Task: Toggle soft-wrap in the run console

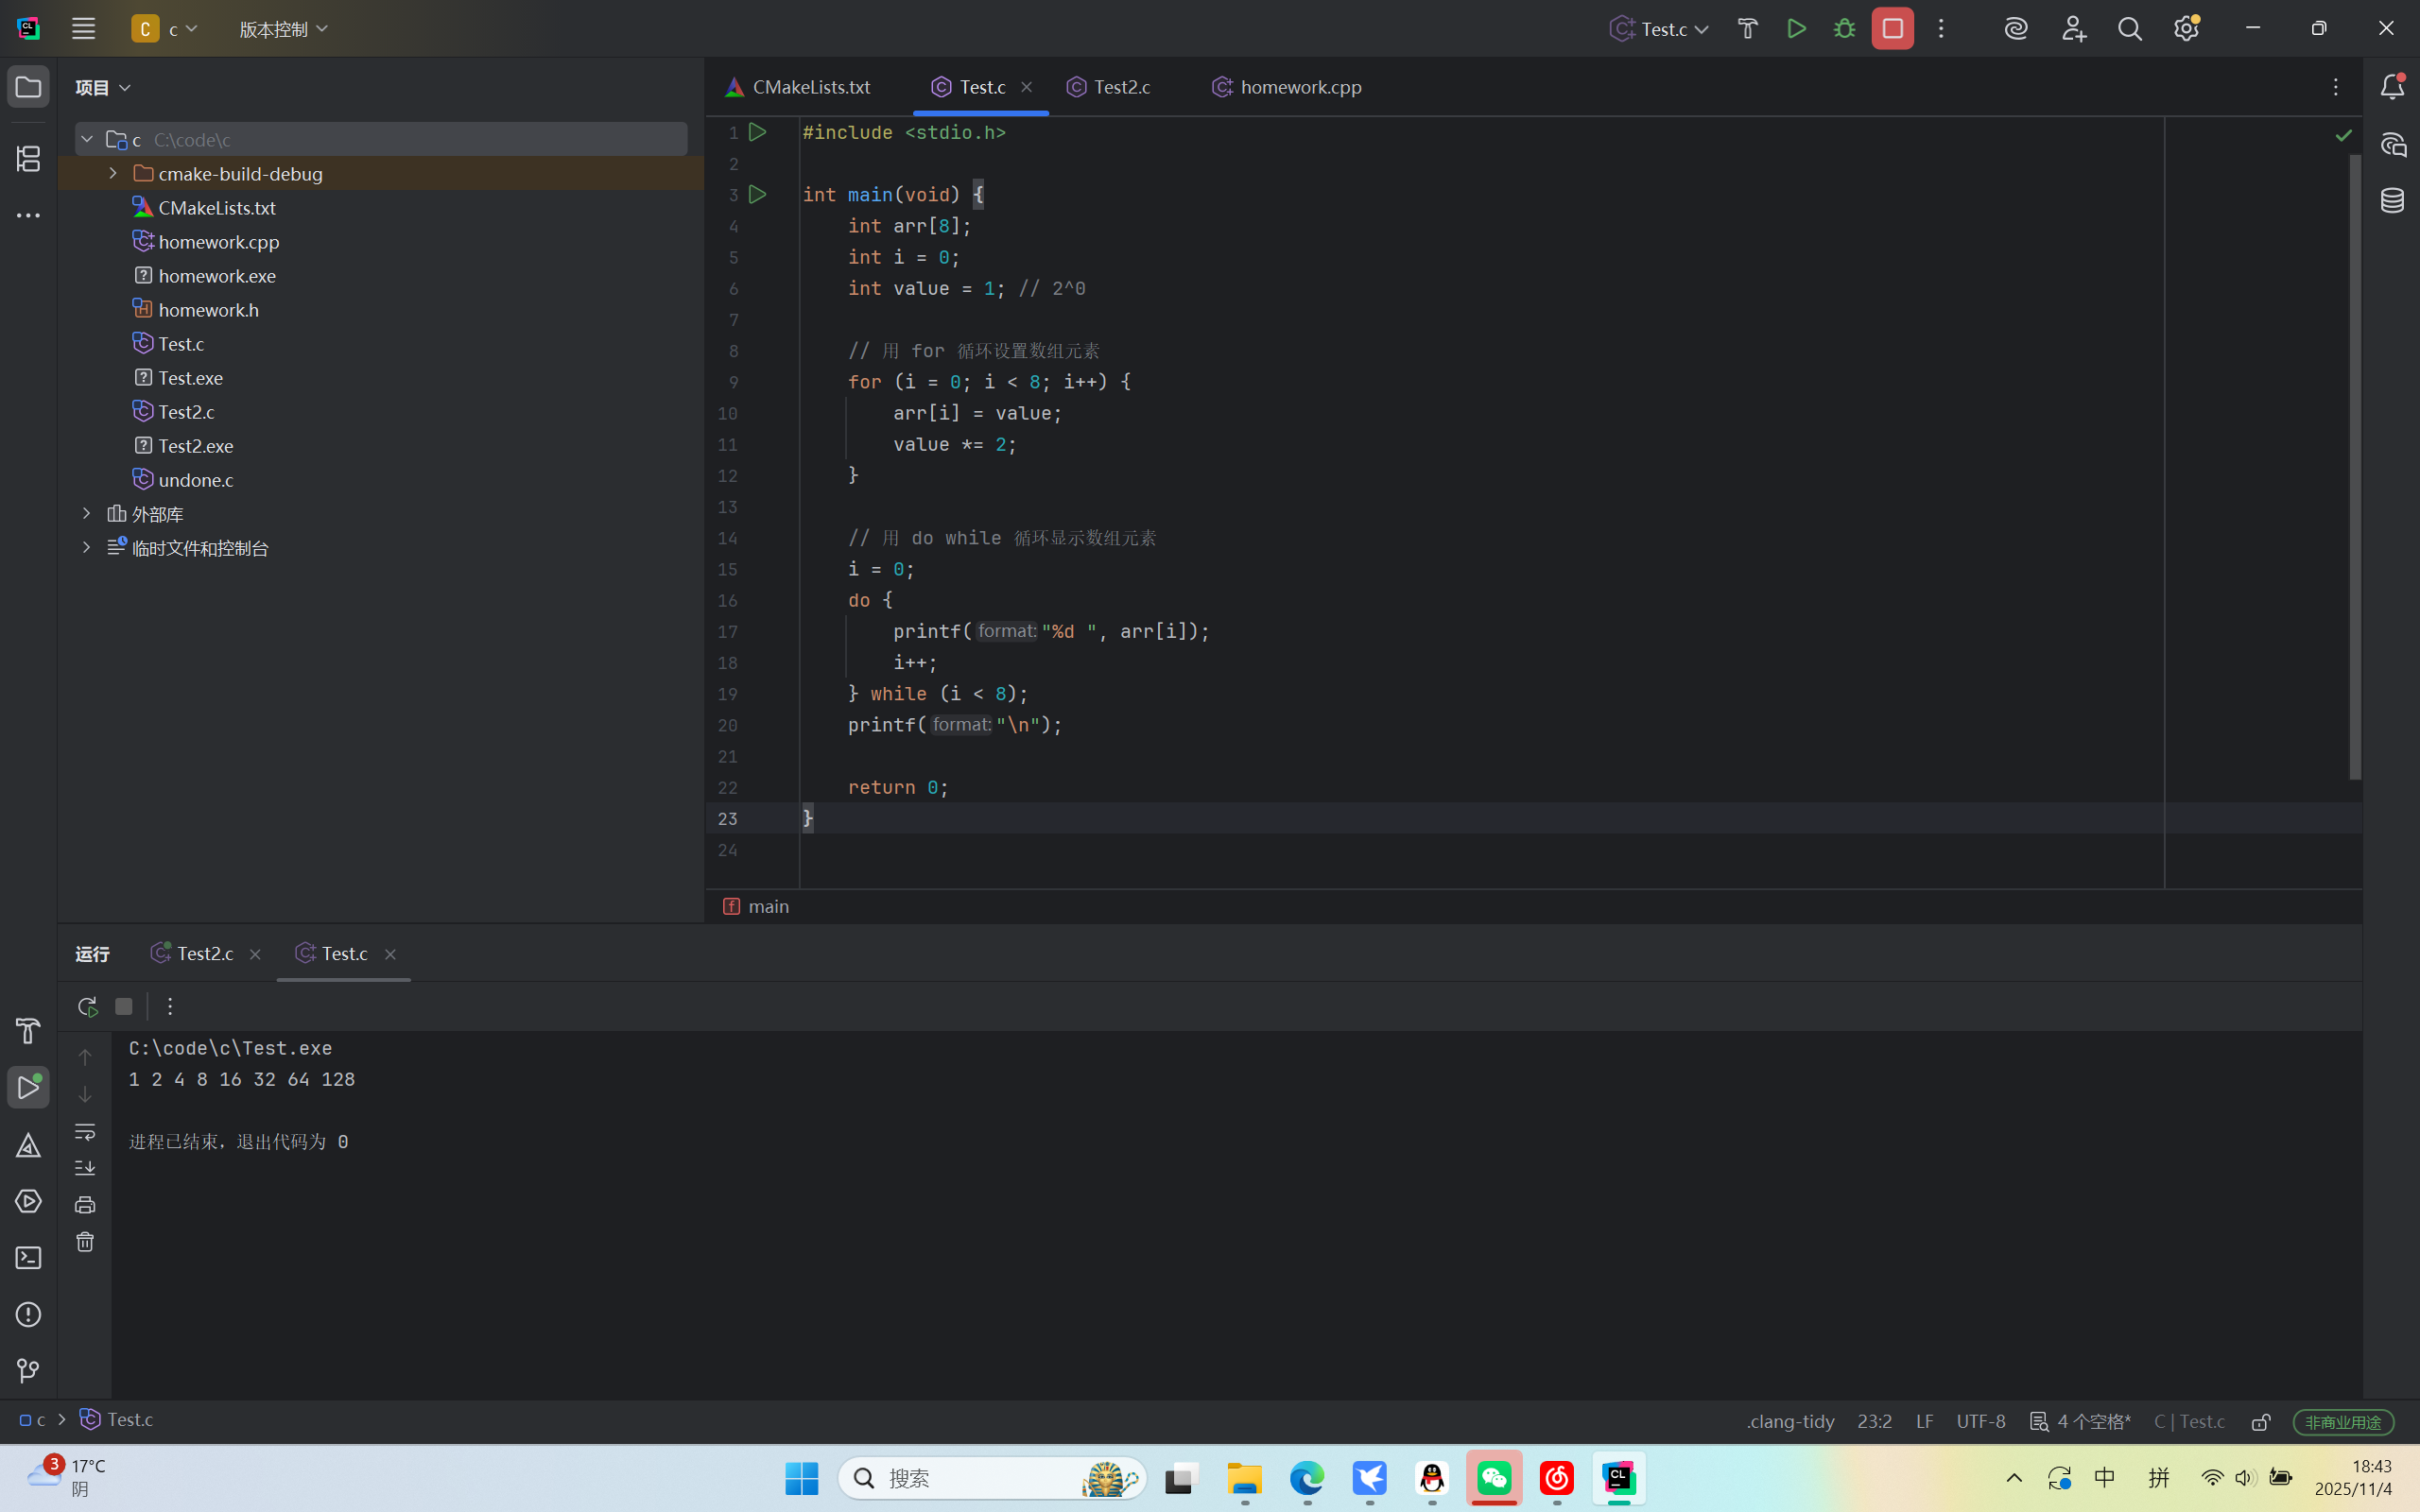Action: point(85,1132)
